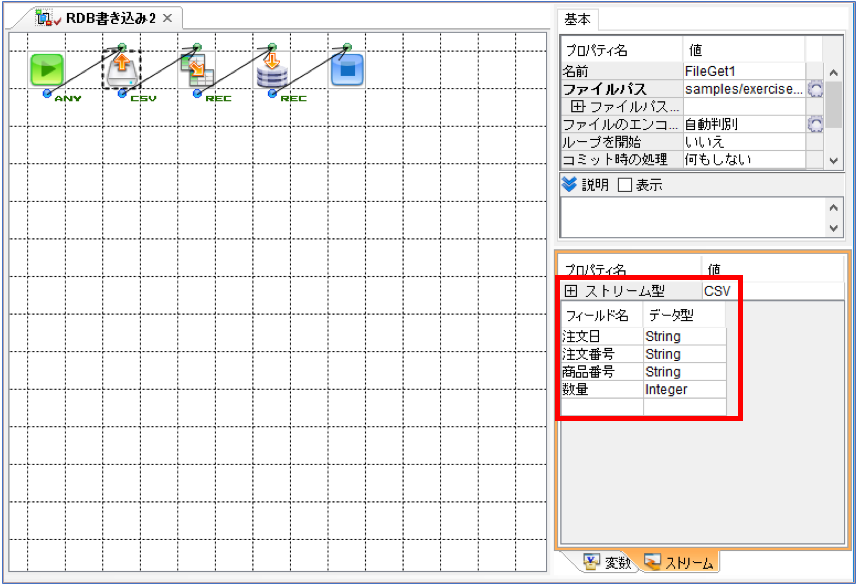The width and height of the screenshot is (857, 587).
Task: Click the file path value samples/exercise
Action: coord(744,89)
